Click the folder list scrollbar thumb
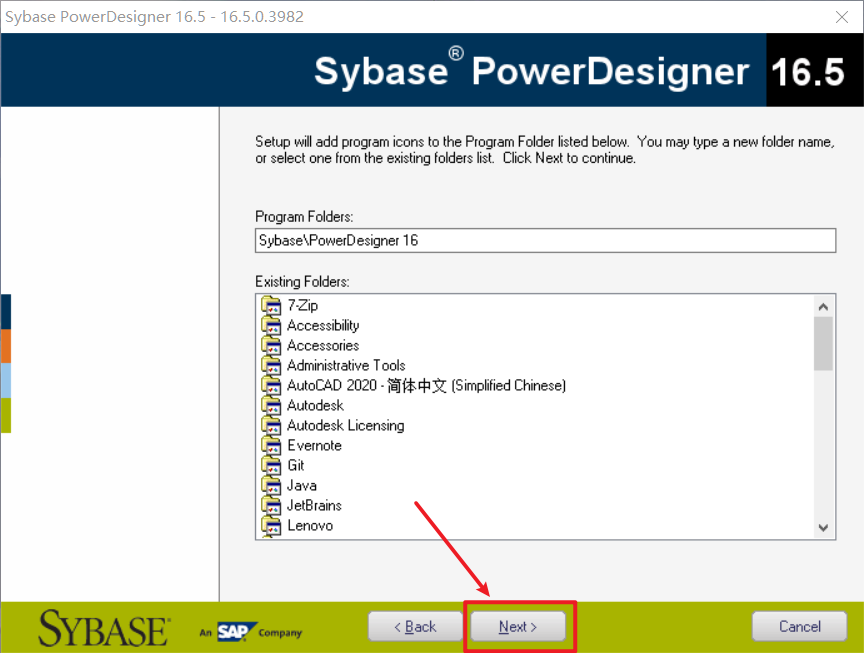The height and width of the screenshot is (653, 864). pos(823,344)
